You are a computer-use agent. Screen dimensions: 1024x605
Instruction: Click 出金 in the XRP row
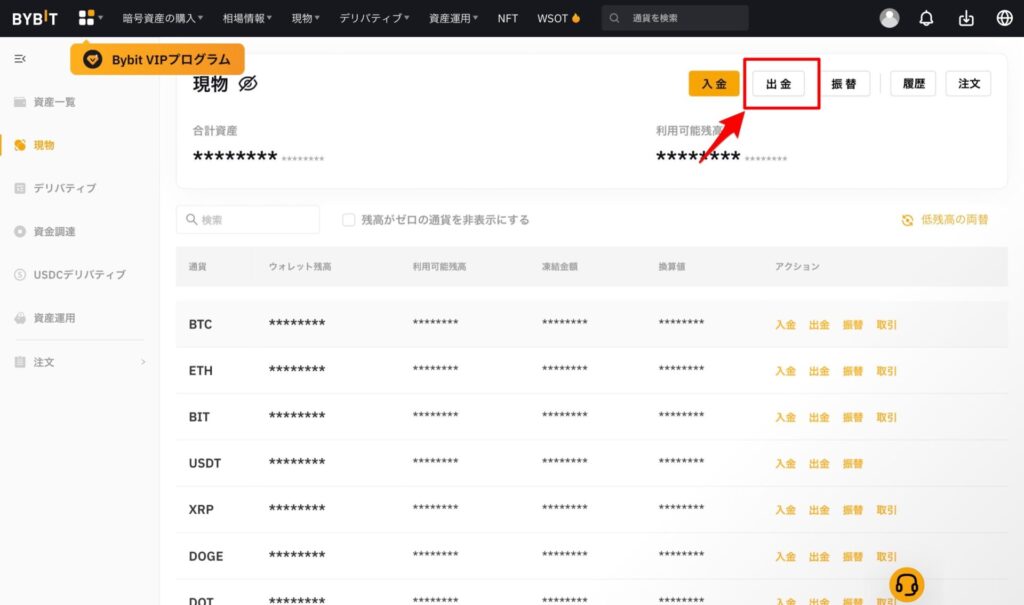[x=819, y=510]
